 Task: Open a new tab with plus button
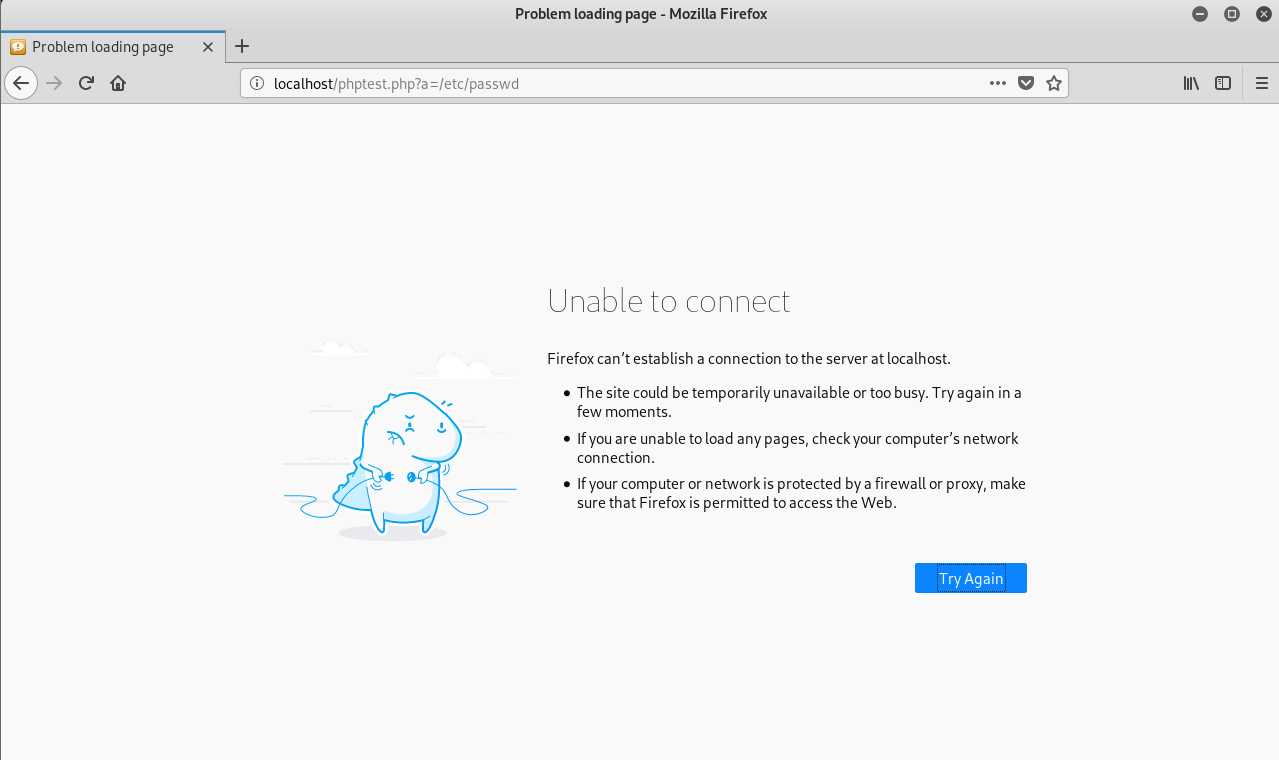tap(242, 46)
